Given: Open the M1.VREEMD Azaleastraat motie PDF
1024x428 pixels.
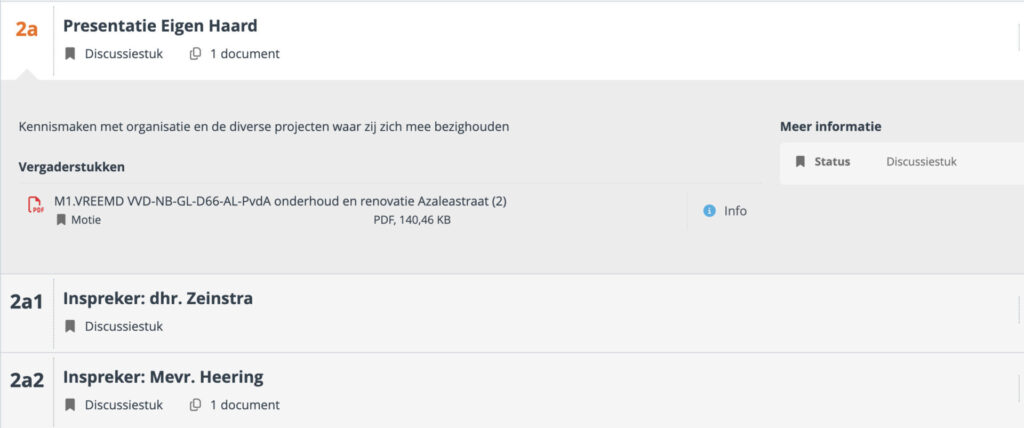Looking at the screenshot, I should pyautogui.click(x=280, y=201).
